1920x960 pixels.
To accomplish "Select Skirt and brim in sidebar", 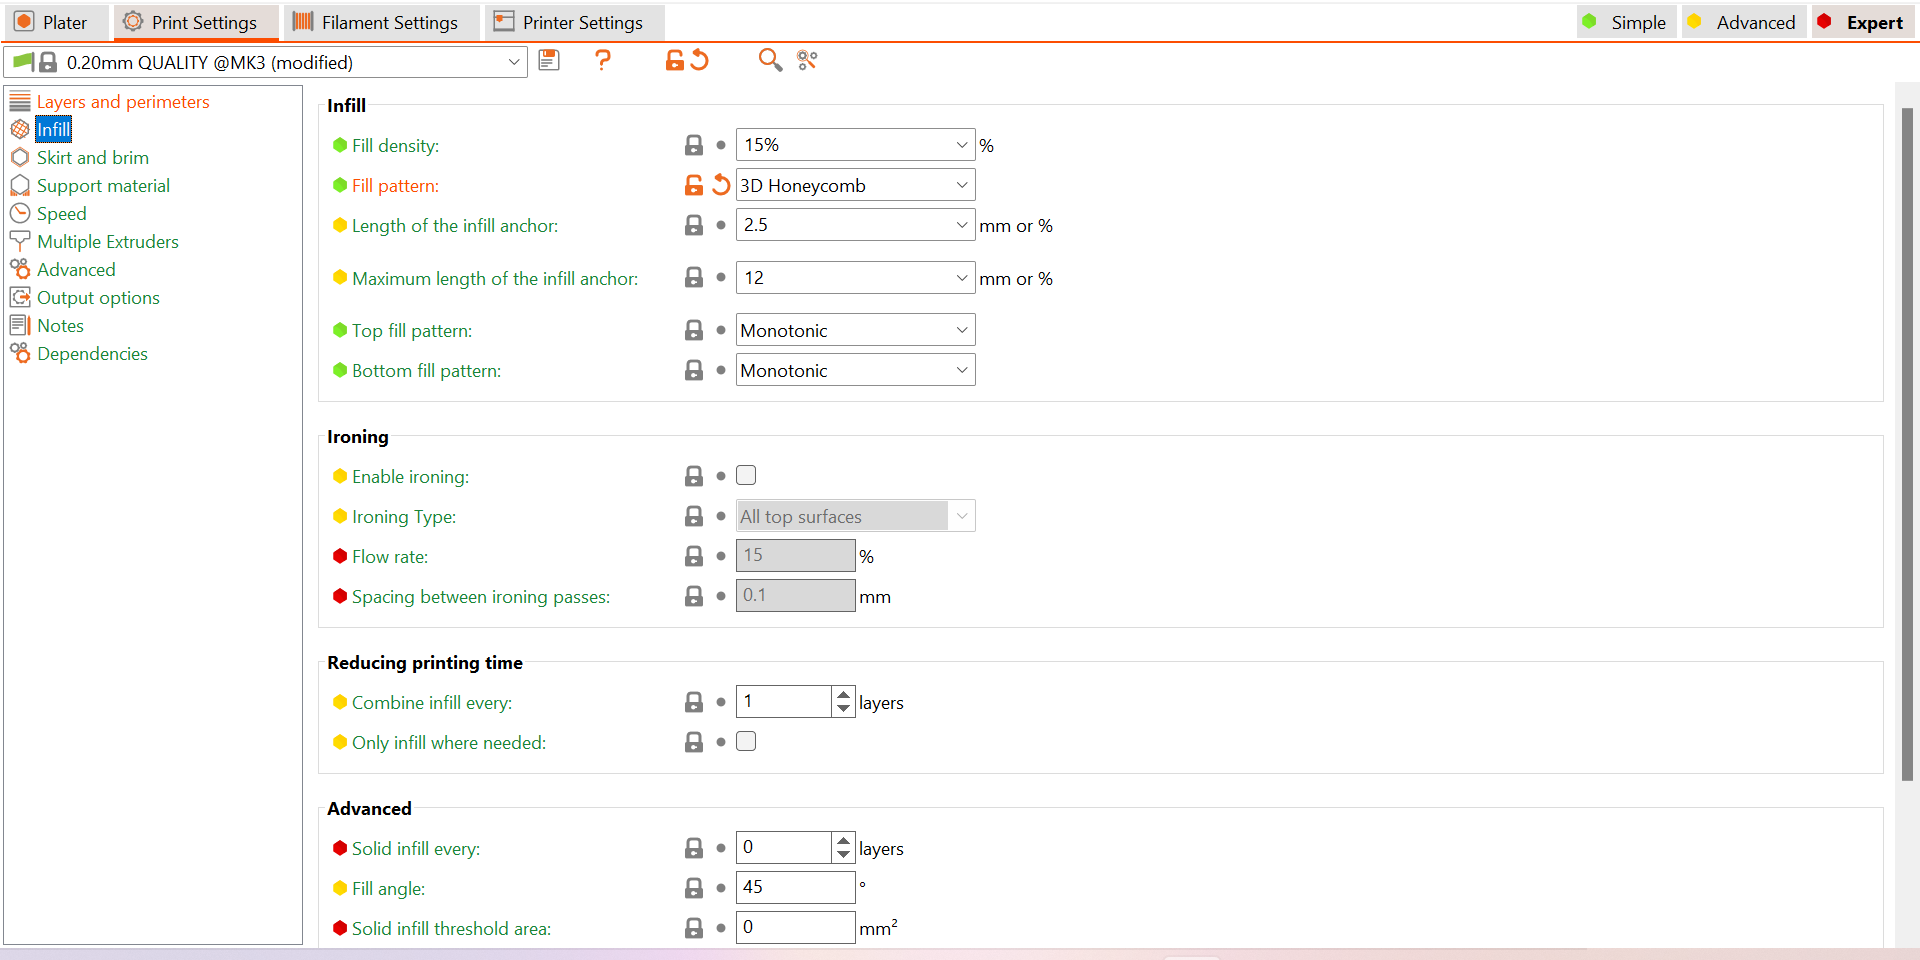I will click(92, 158).
